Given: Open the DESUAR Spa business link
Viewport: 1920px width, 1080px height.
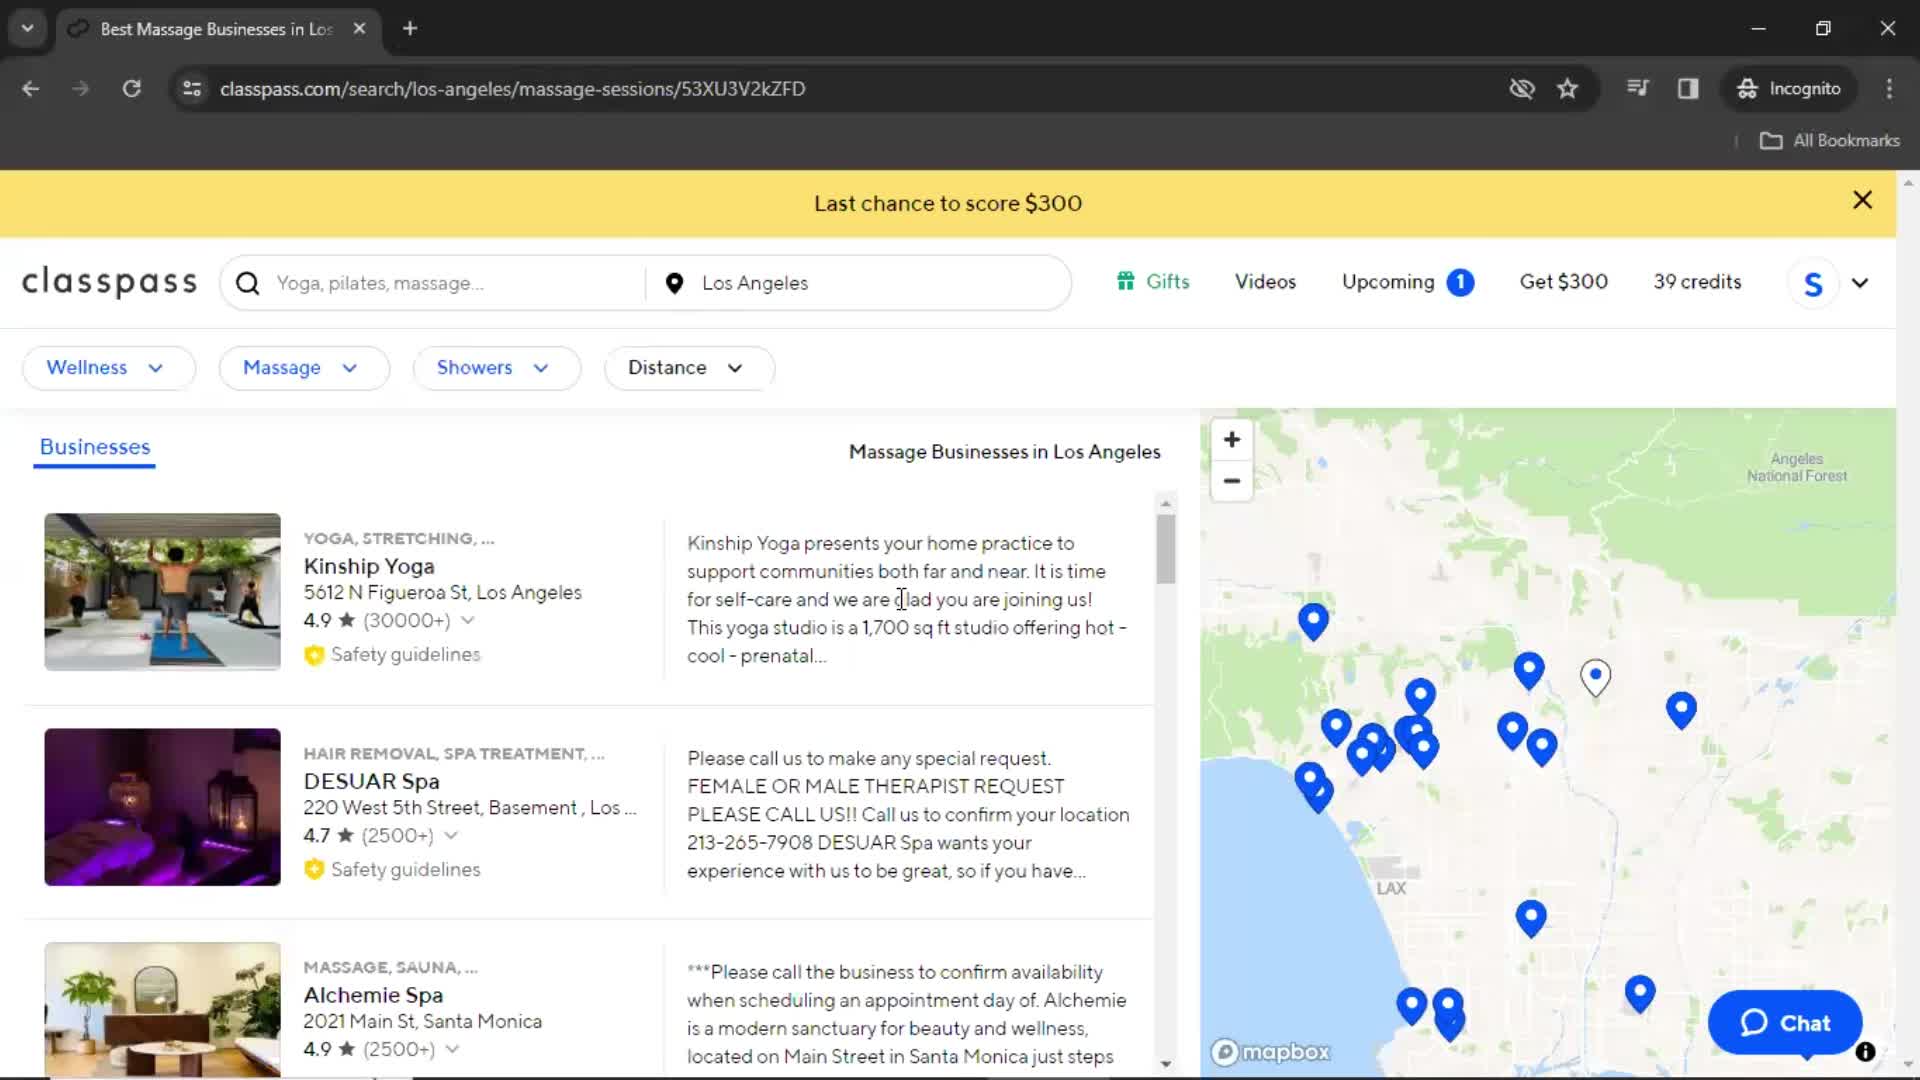Looking at the screenshot, I should click(x=371, y=781).
